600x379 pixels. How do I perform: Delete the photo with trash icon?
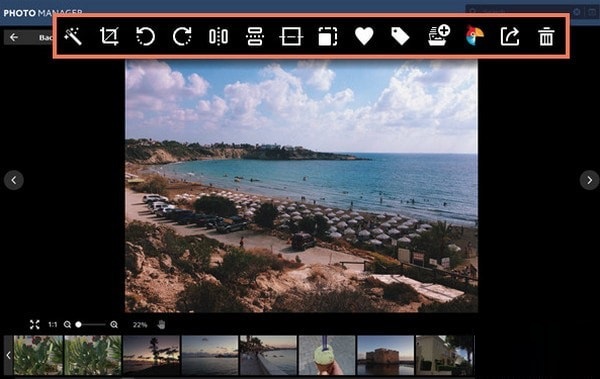546,37
